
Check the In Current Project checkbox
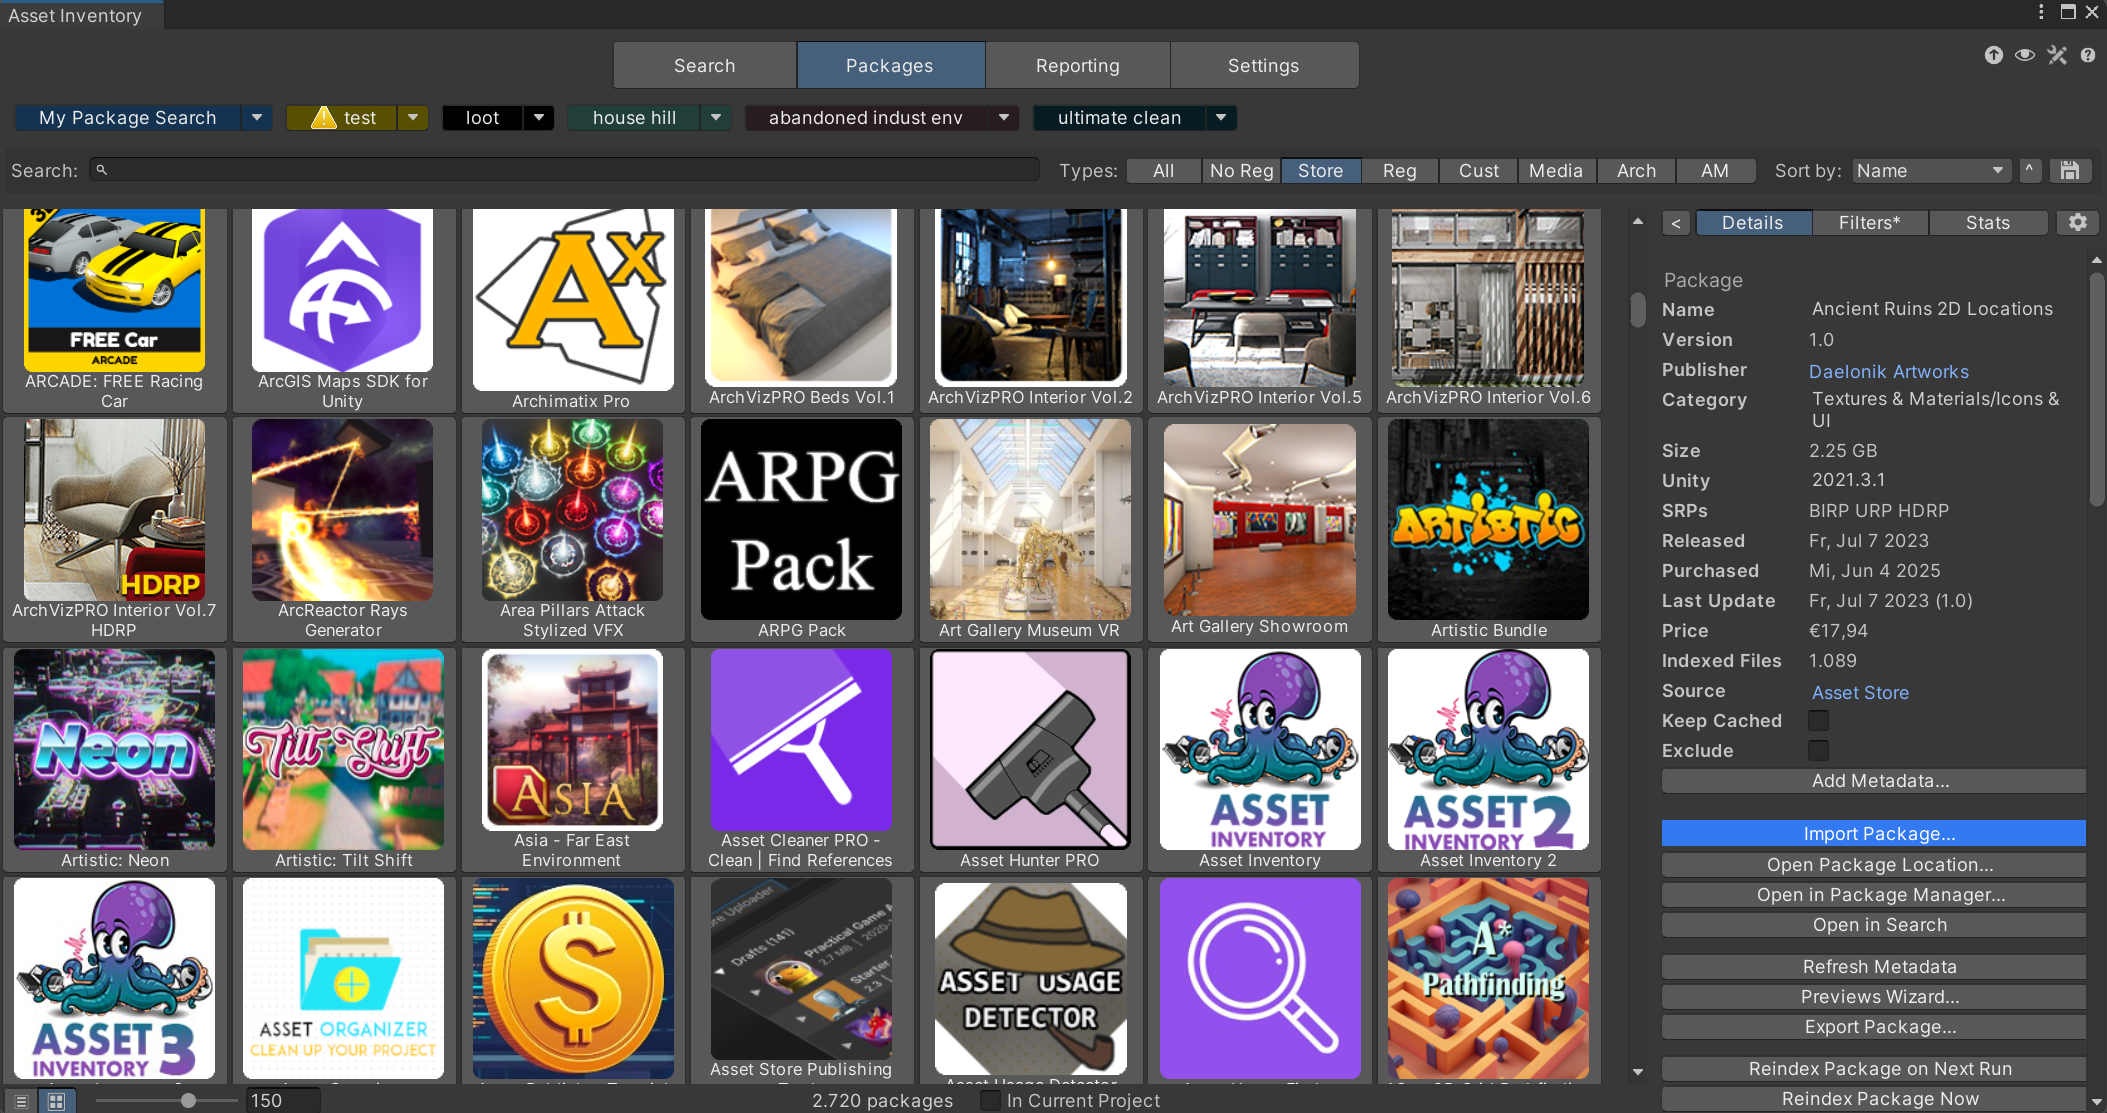(990, 1101)
